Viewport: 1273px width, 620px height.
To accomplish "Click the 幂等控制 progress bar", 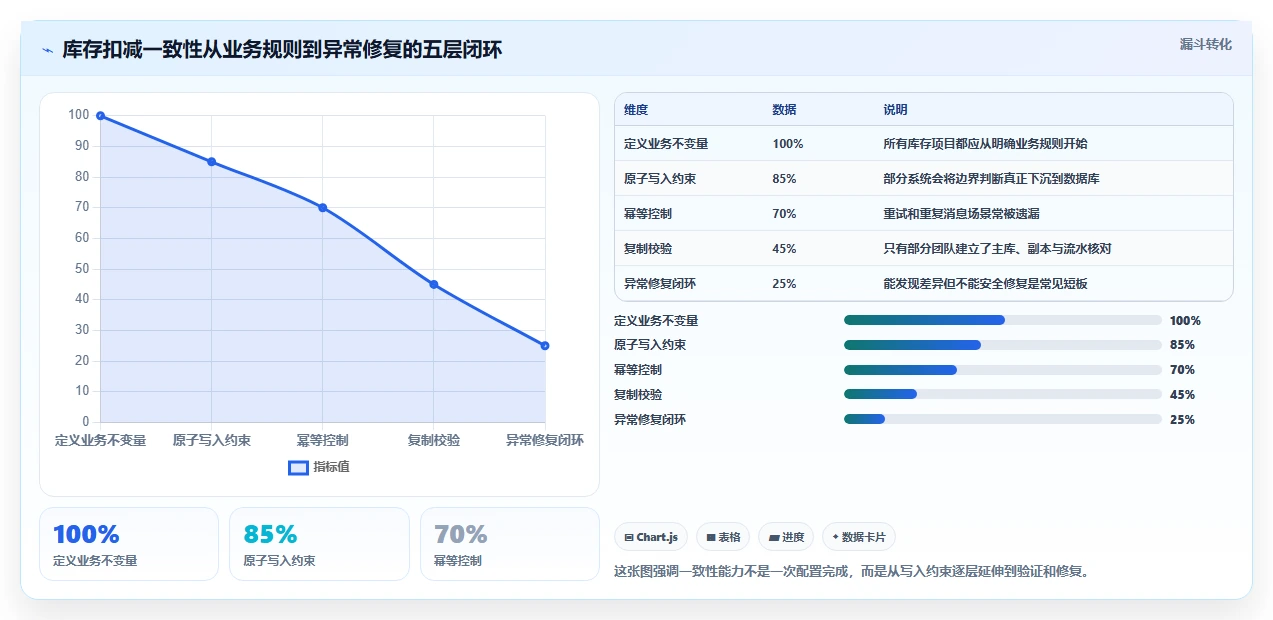I will coord(1002,370).
